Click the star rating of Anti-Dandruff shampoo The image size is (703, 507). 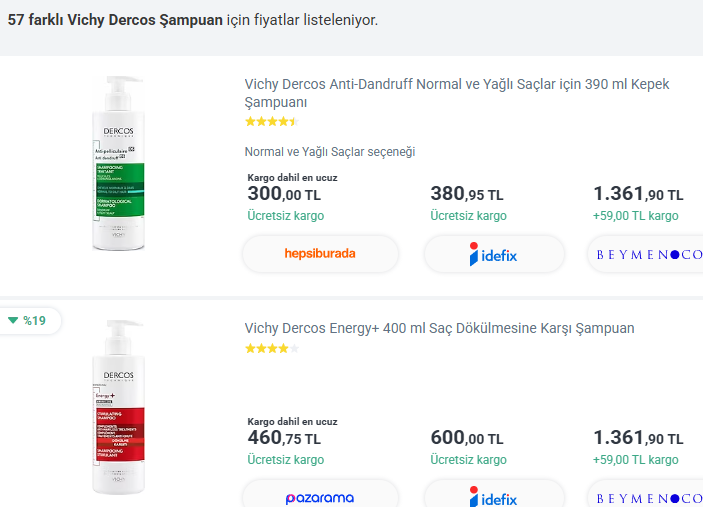point(272,121)
